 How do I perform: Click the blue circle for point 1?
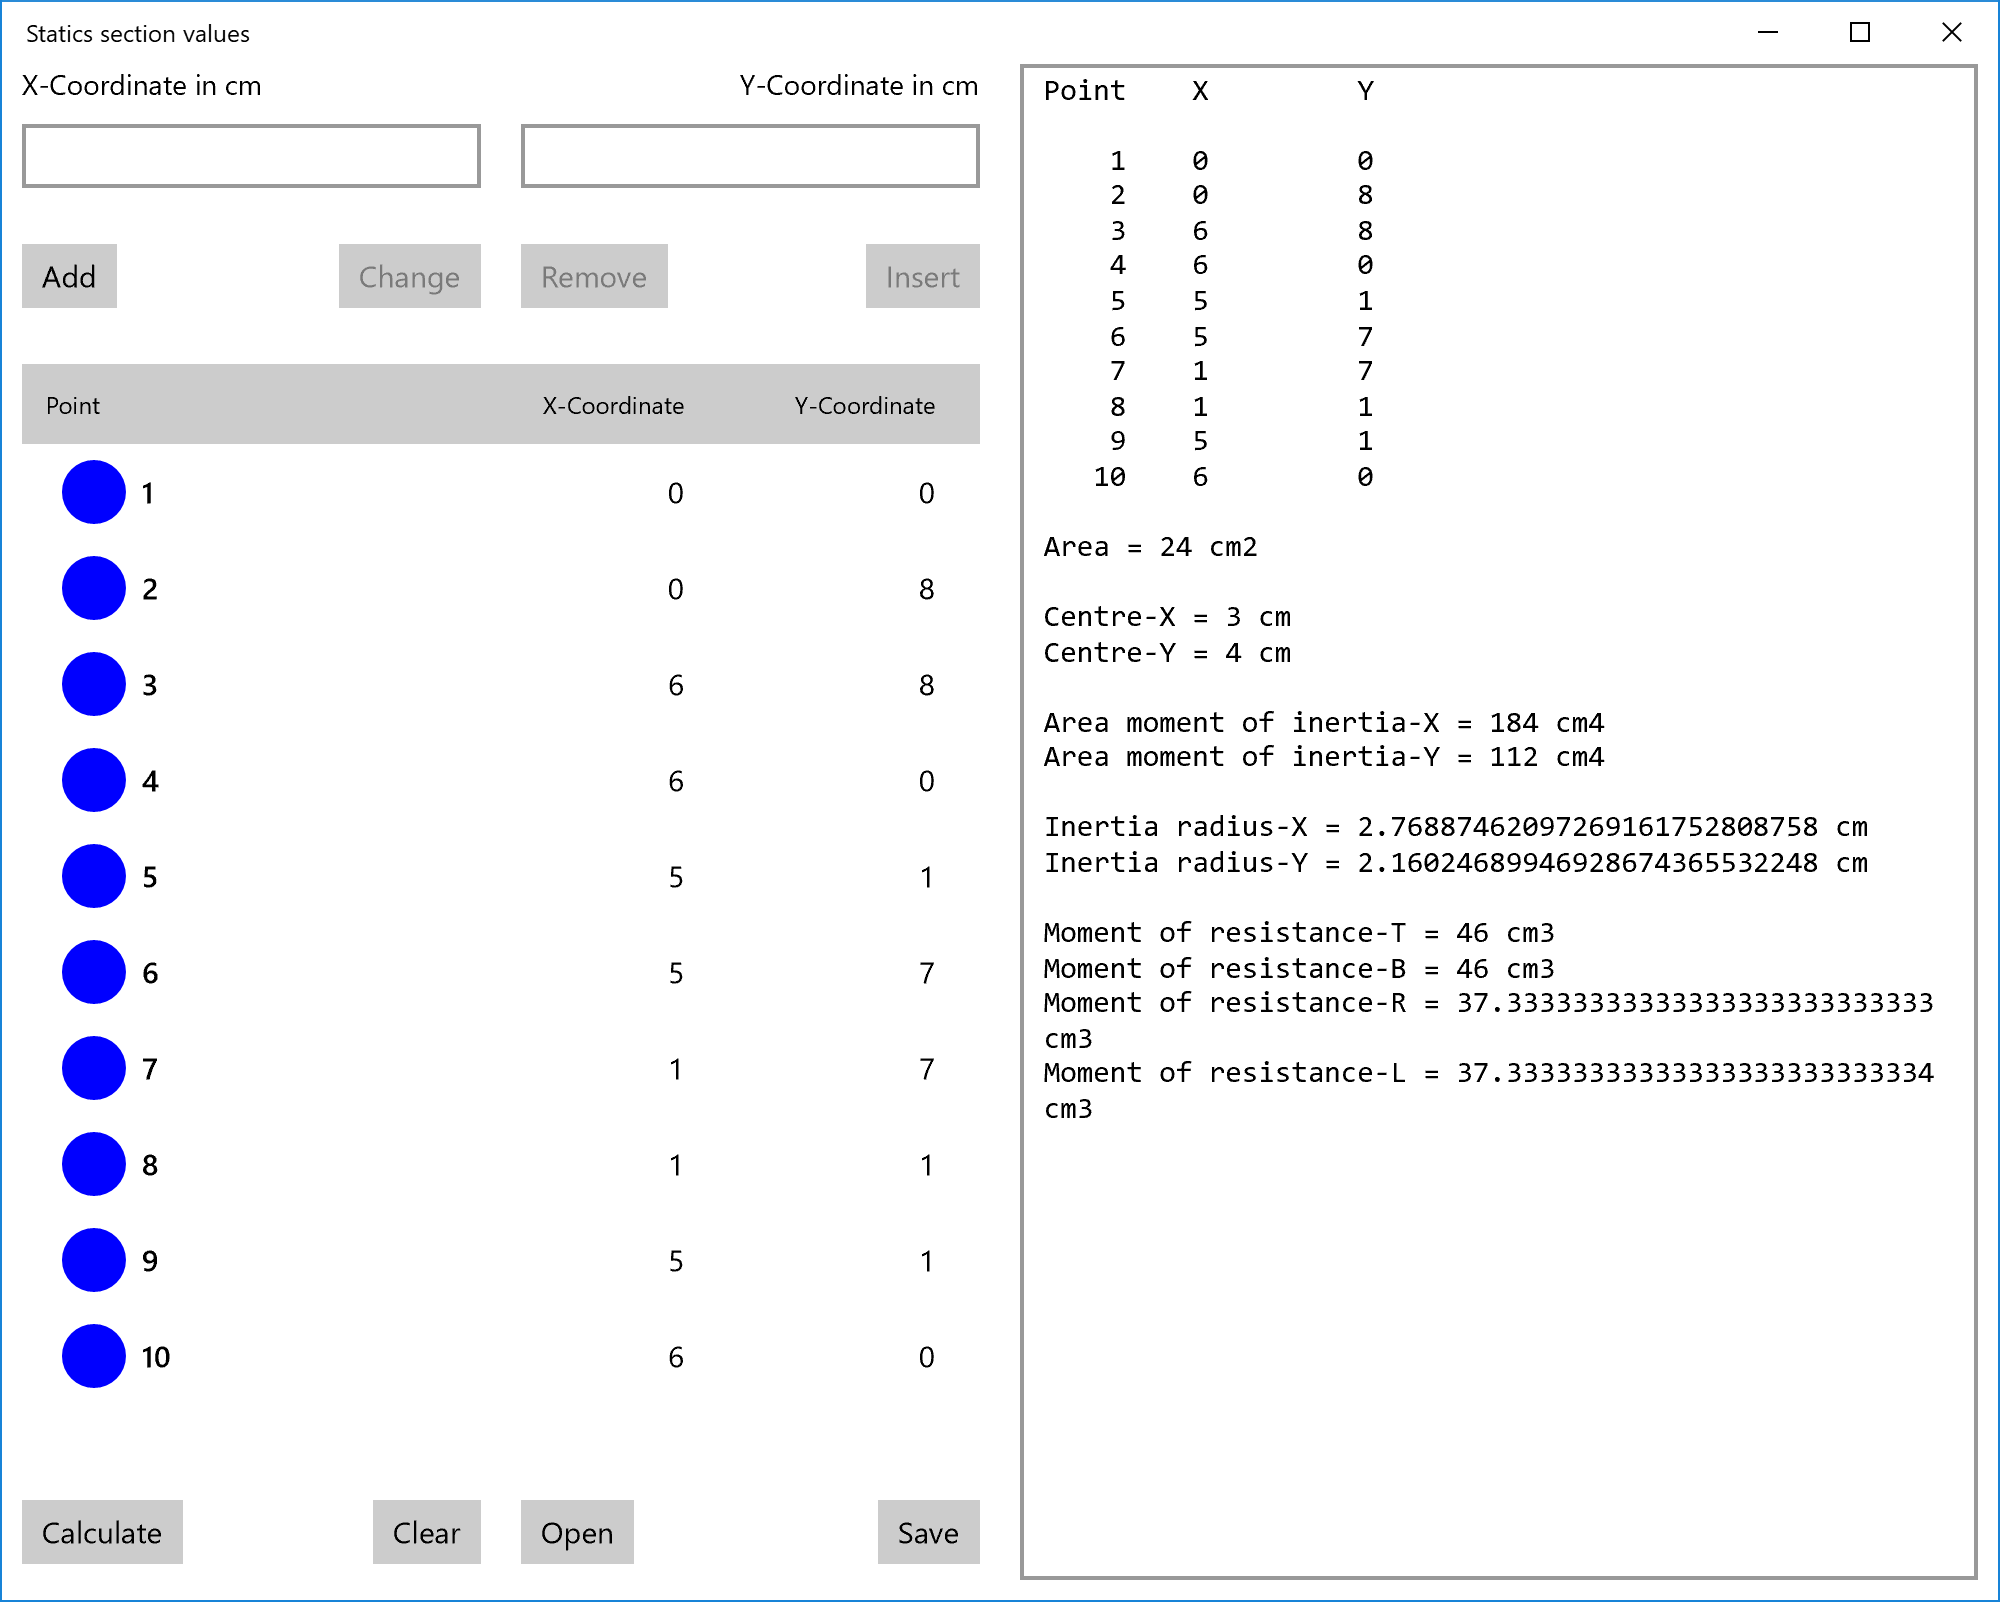(94, 492)
